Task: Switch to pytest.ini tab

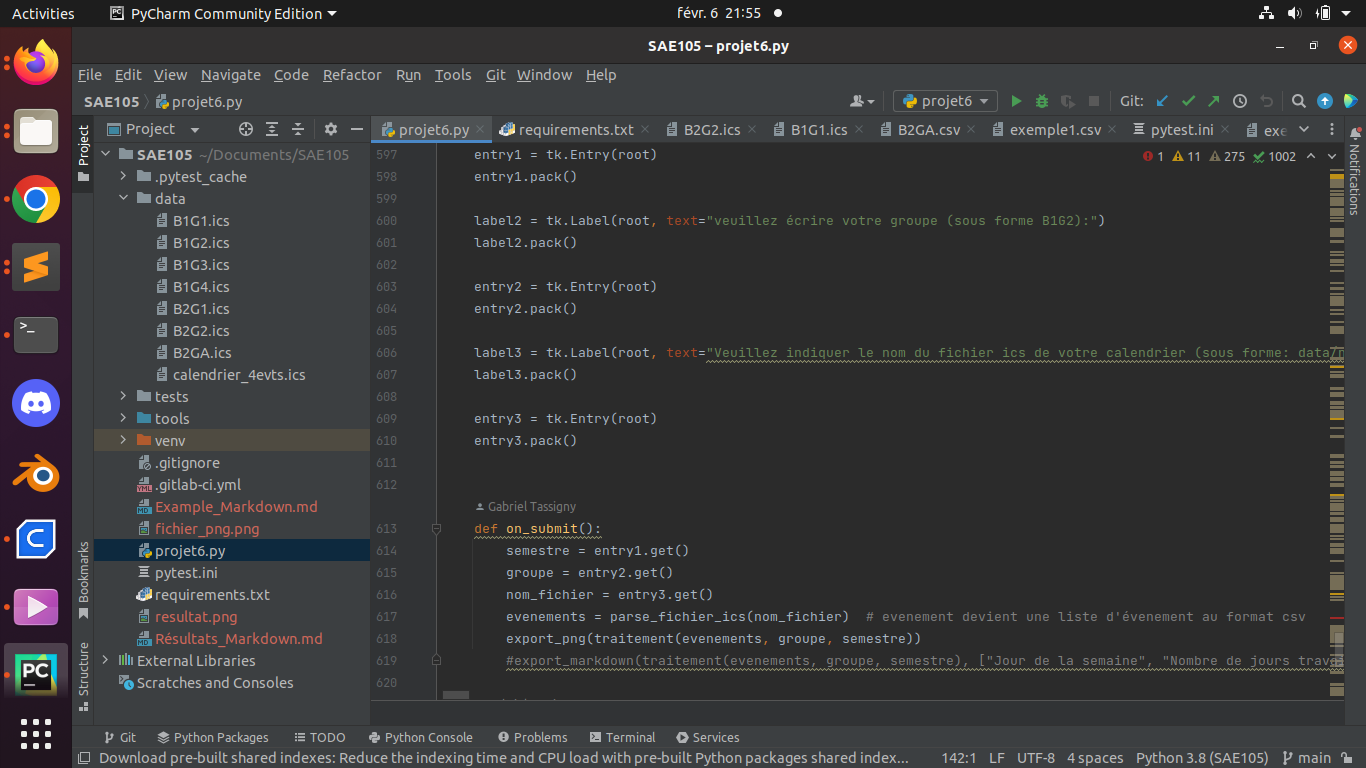Action: pos(1182,130)
